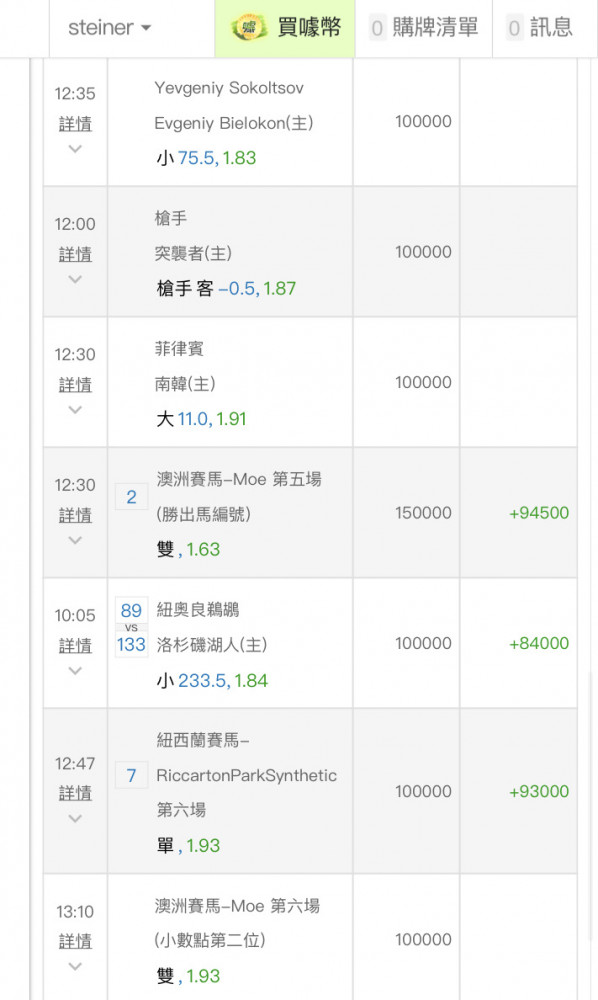
Task: Open 詳情 link for 澳洲賽馬-Moe 第六場
Action: 75,941
